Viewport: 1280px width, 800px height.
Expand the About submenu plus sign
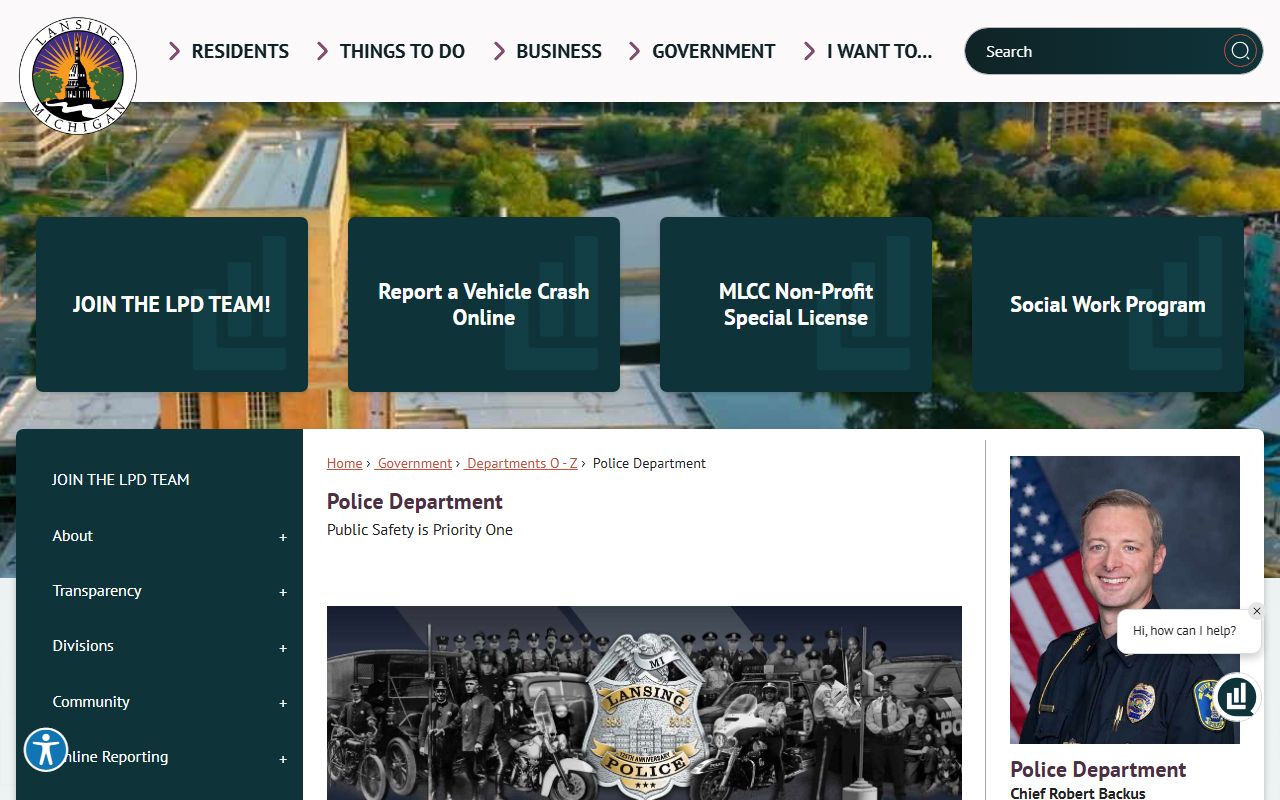[283, 537]
